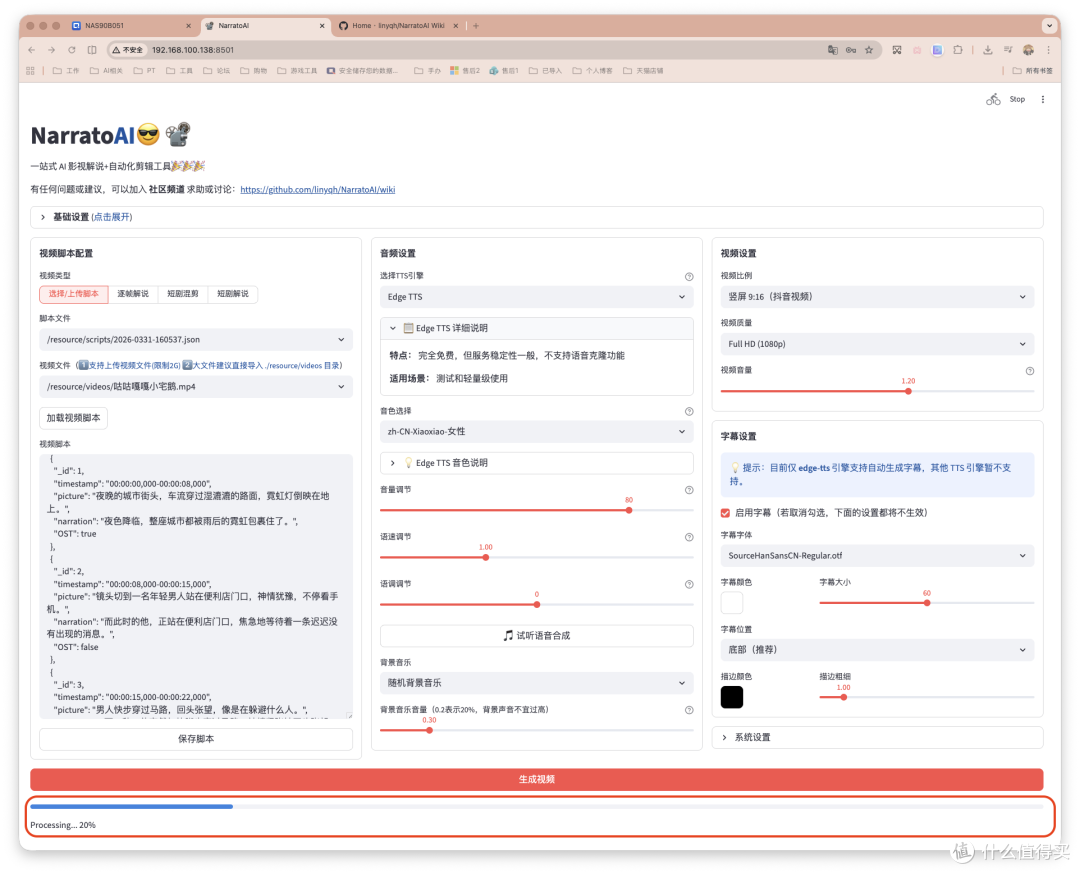Screen dimensions: 1080x874
Task: Click help icon beside 音量调节
Action: (689, 490)
